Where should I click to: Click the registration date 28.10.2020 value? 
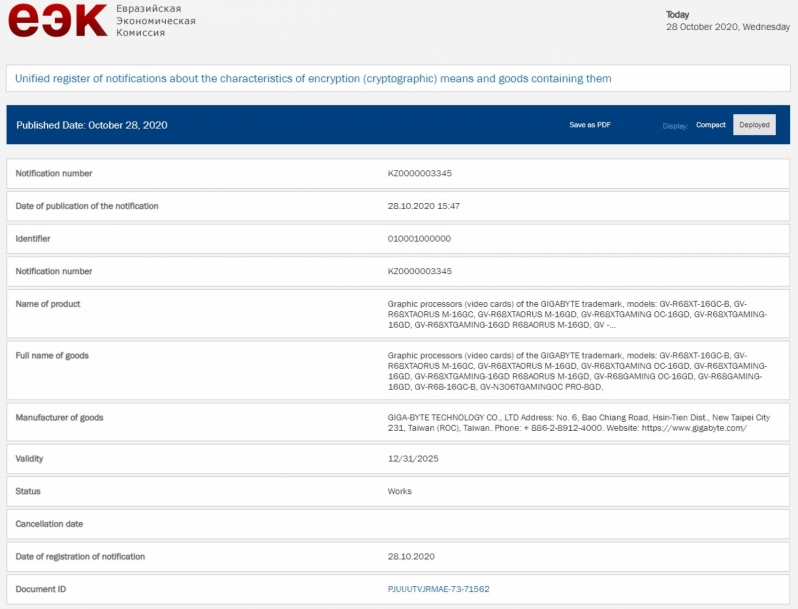[411, 557]
